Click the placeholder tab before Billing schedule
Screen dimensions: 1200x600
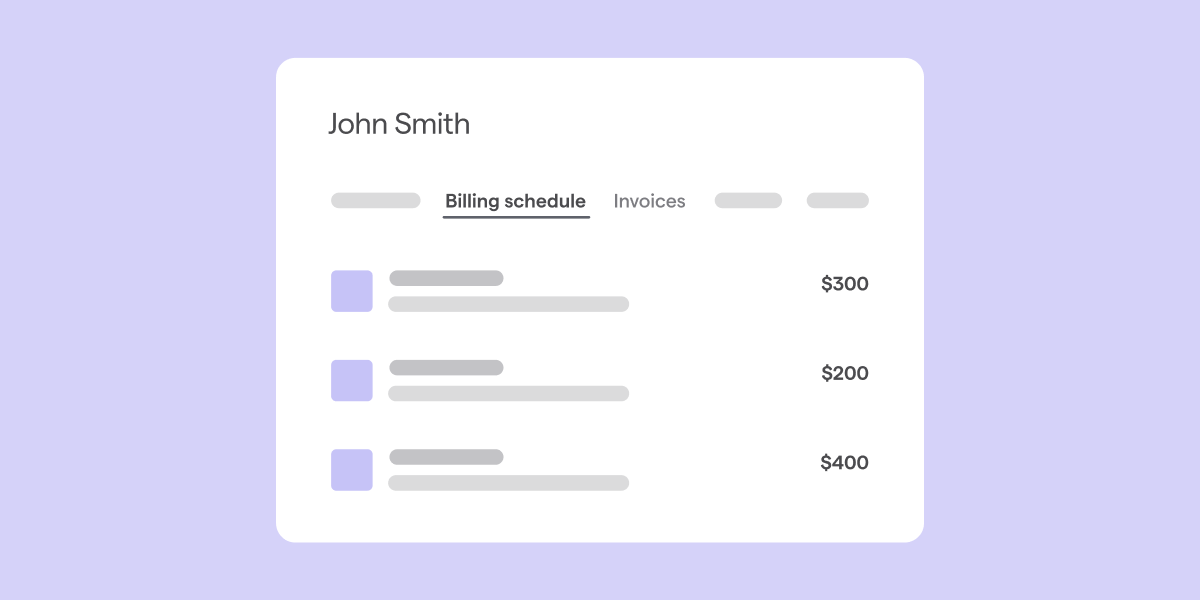[375, 201]
